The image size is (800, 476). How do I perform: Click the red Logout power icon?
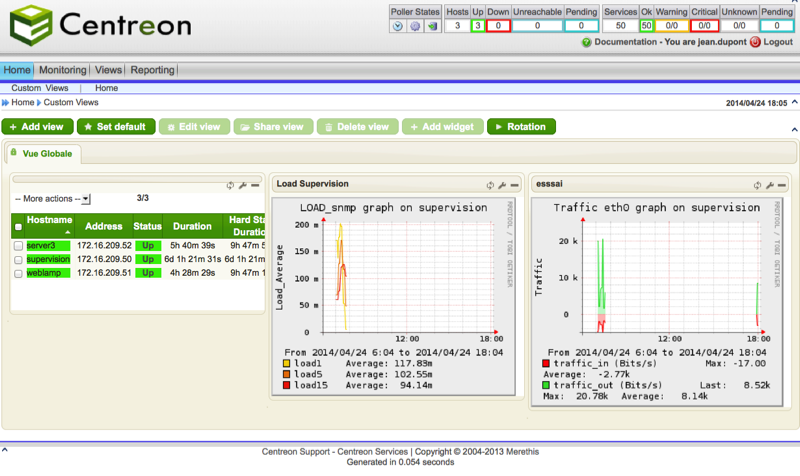click(755, 43)
